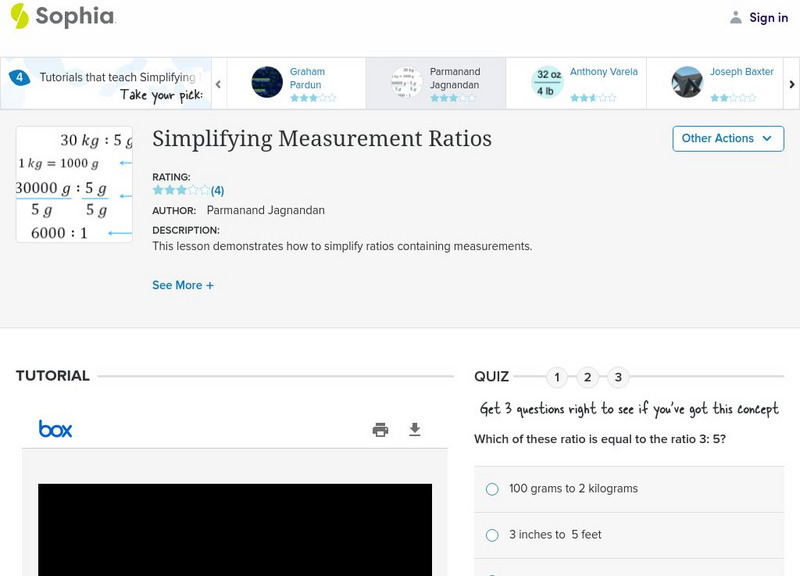Switch to quiz question 3
The image size is (800, 576).
click(618, 377)
